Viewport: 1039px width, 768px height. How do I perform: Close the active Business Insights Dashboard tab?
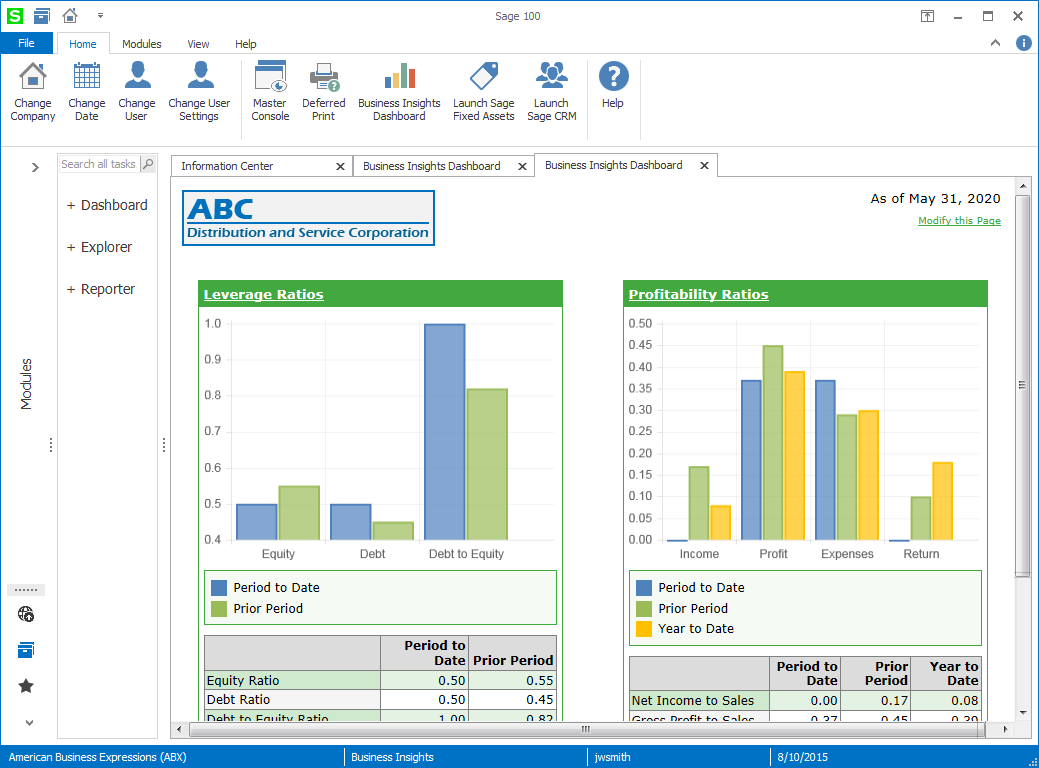[704, 166]
